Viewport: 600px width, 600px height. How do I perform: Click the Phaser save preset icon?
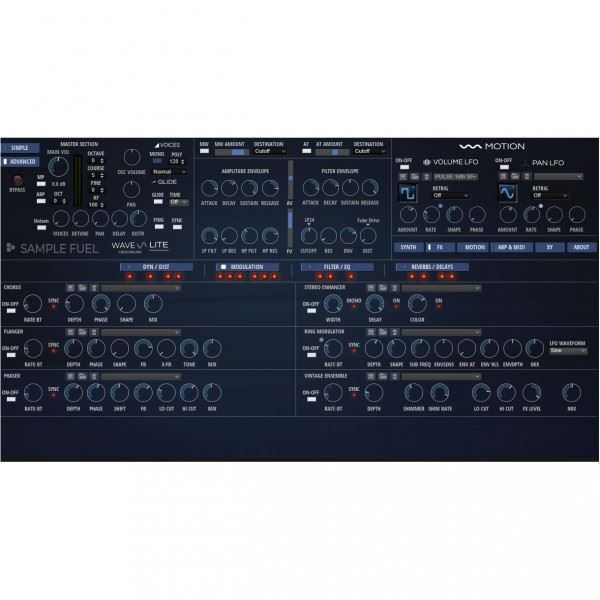70,377
